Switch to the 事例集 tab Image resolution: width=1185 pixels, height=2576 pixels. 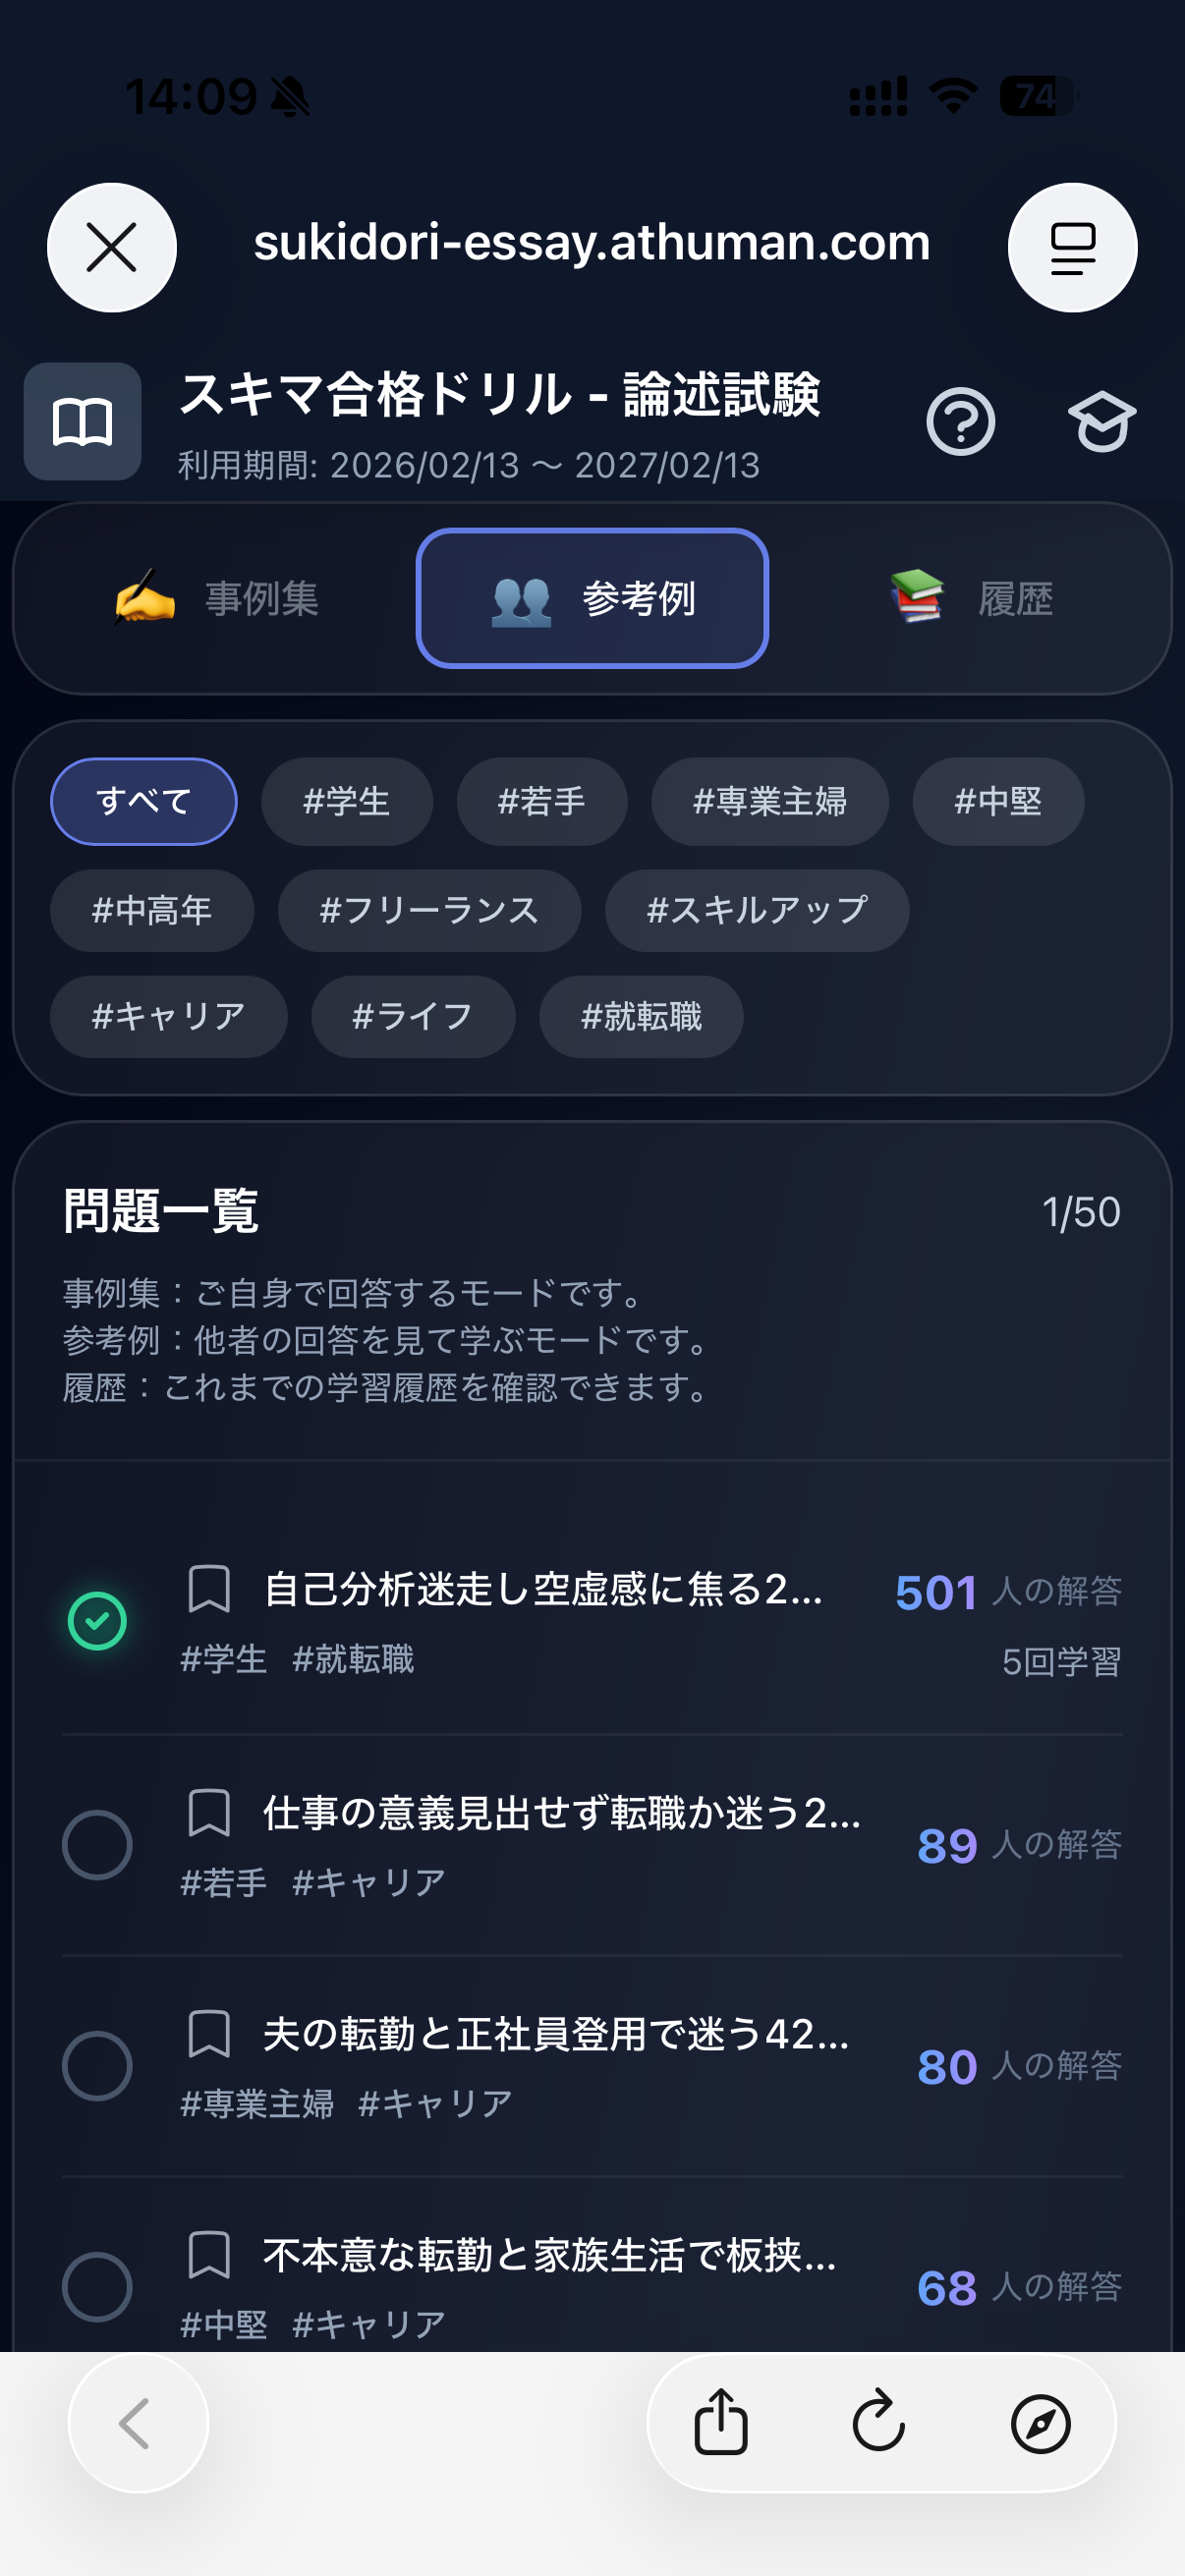point(218,598)
